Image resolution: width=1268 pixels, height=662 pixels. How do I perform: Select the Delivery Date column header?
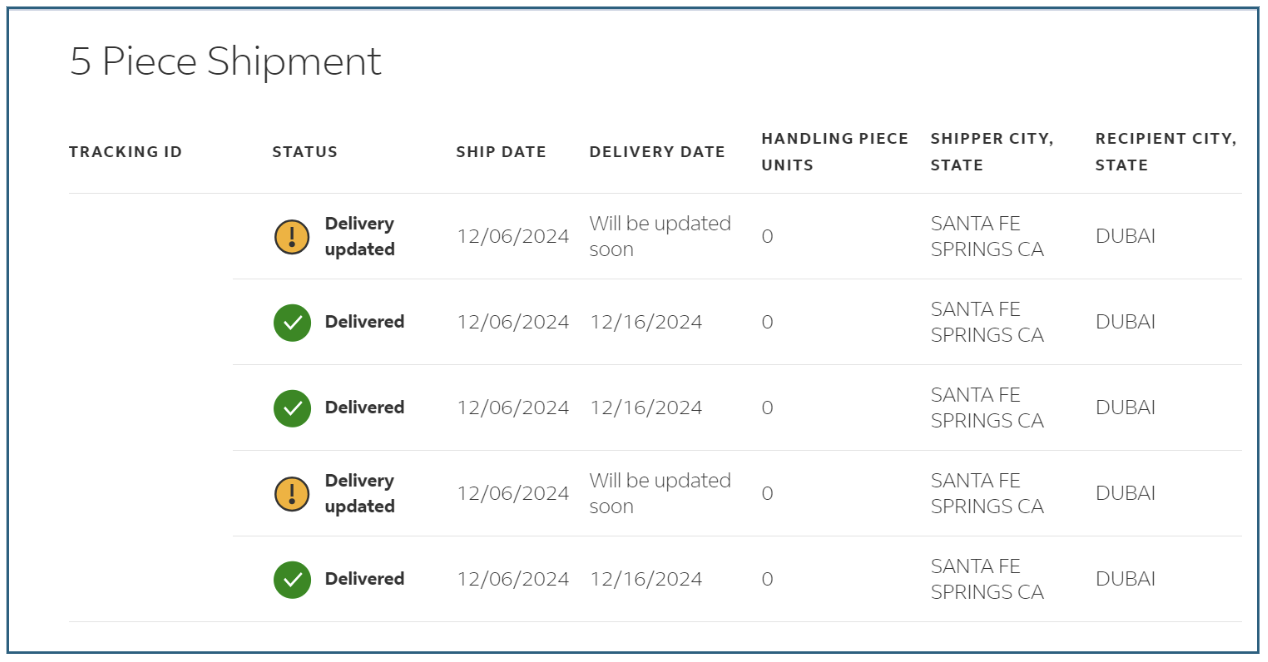(x=657, y=152)
